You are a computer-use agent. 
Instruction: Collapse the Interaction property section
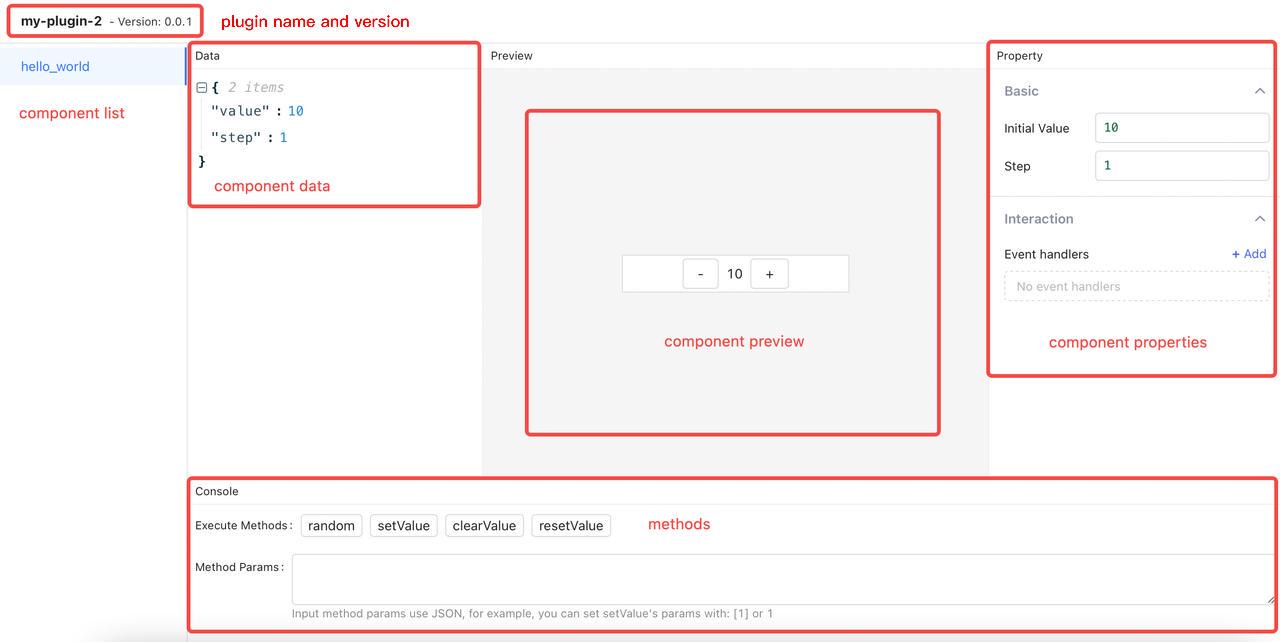click(x=1259, y=219)
